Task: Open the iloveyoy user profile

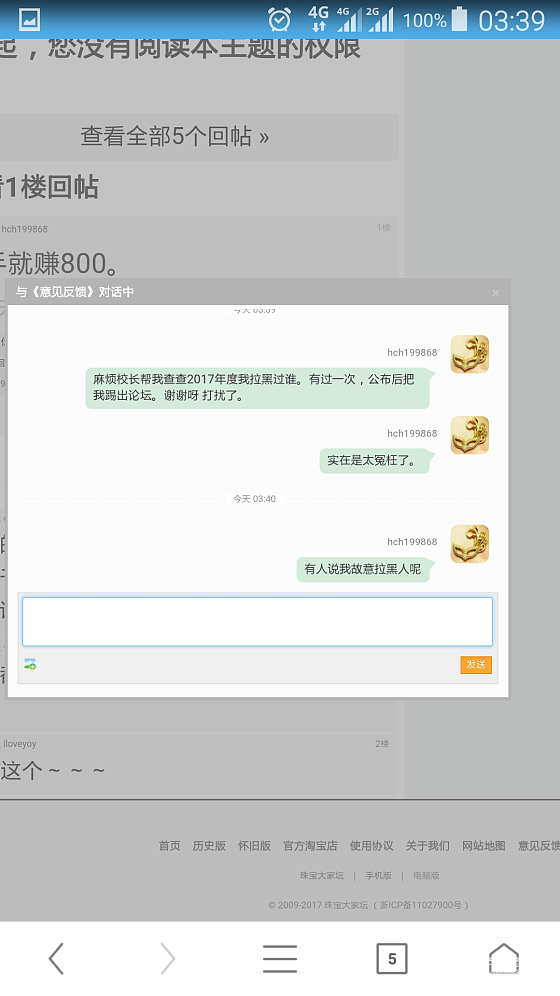Action: [x=19, y=743]
